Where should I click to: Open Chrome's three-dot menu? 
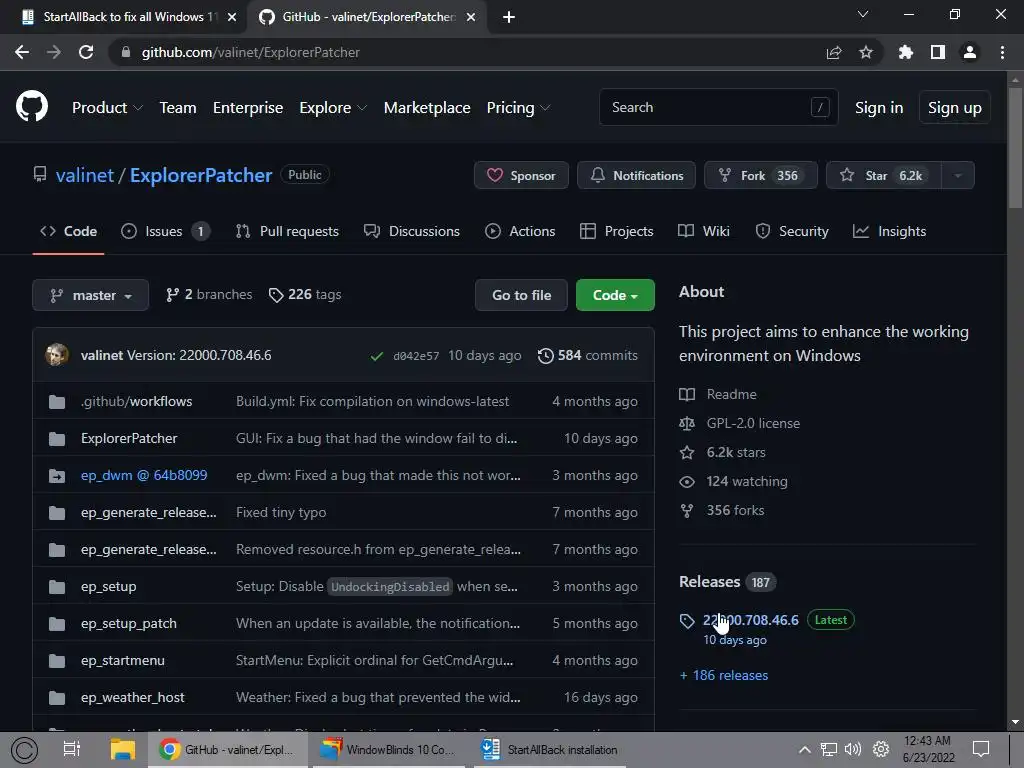(1002, 52)
